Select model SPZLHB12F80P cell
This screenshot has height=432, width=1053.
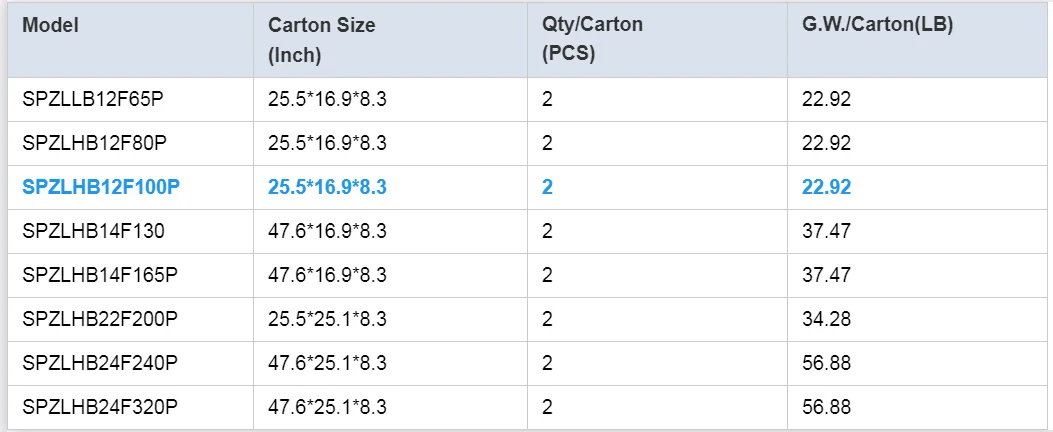[x=94, y=143]
